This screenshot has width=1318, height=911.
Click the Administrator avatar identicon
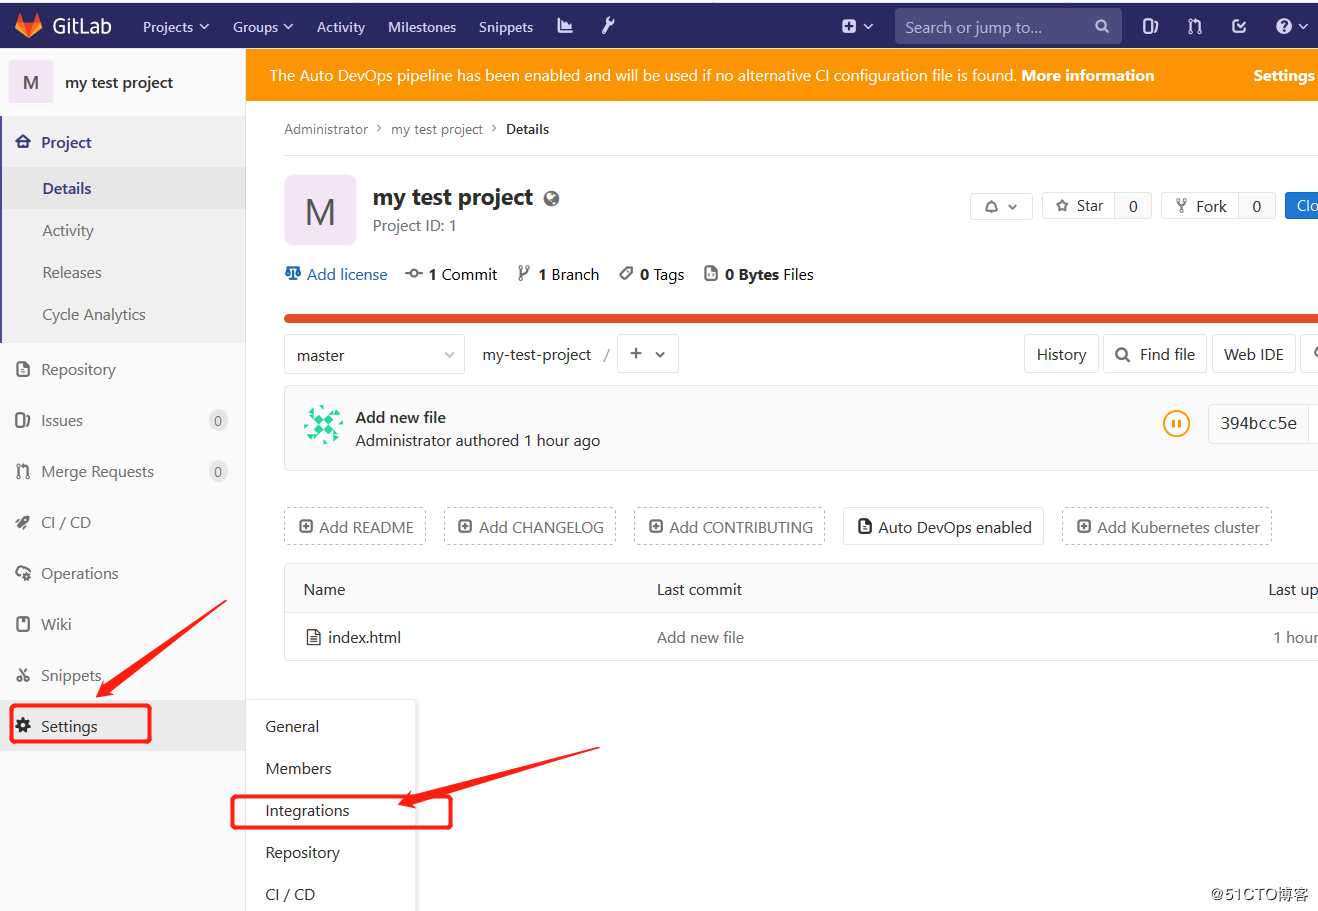[x=323, y=425]
